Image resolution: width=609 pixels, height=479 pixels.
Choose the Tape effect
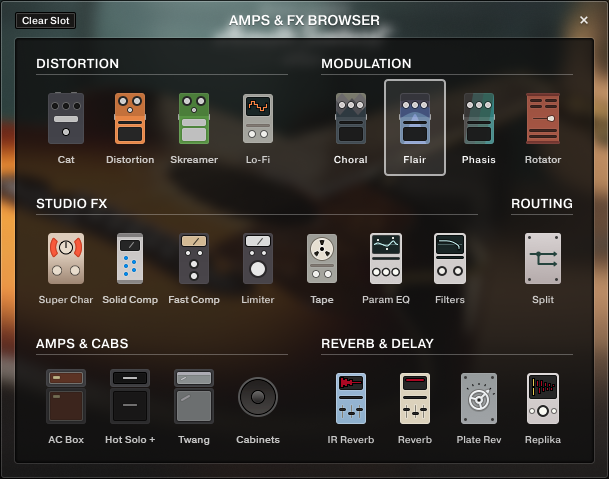click(322, 260)
